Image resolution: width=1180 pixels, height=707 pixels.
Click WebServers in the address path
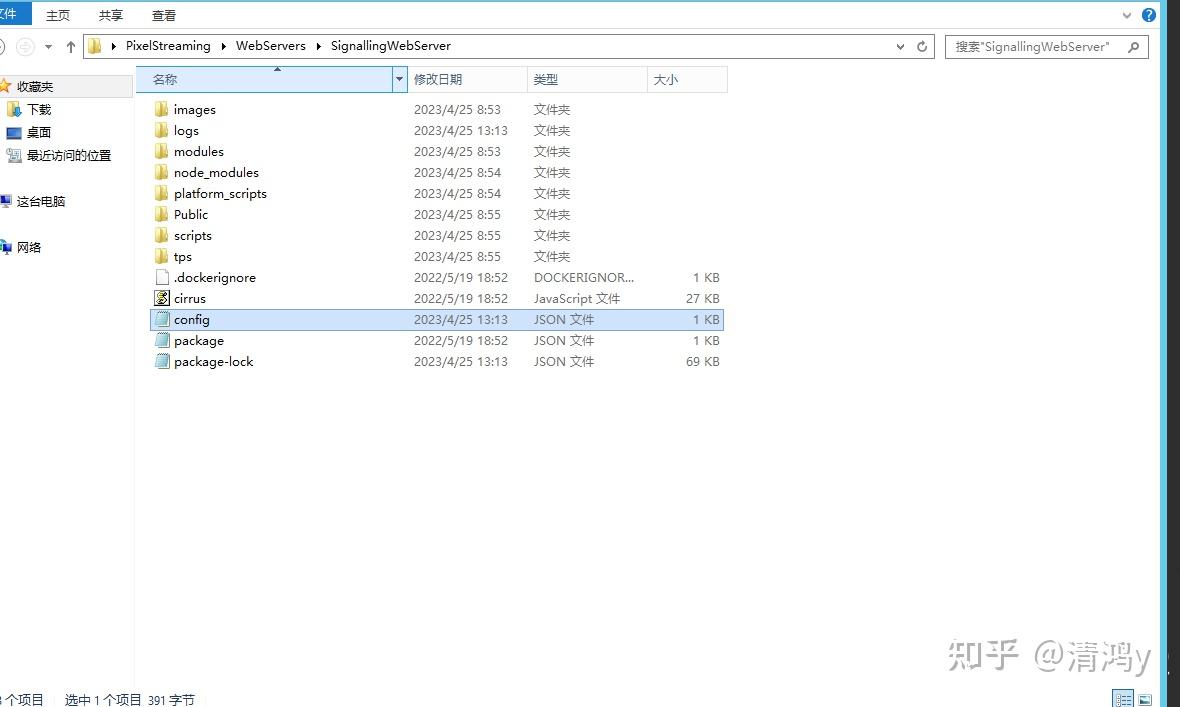tap(271, 46)
